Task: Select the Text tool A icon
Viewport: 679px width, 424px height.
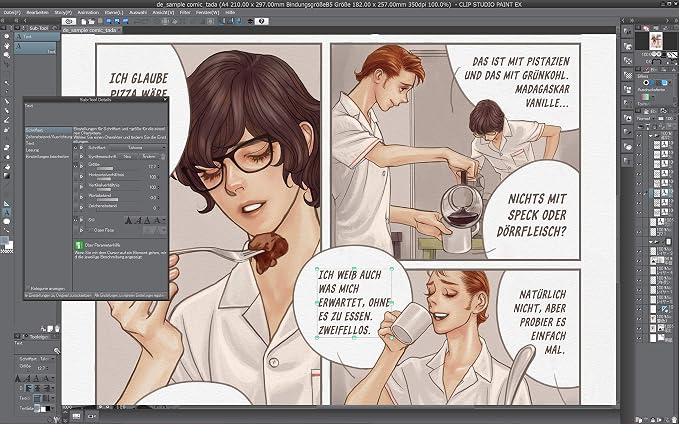Action: click(x=6, y=212)
